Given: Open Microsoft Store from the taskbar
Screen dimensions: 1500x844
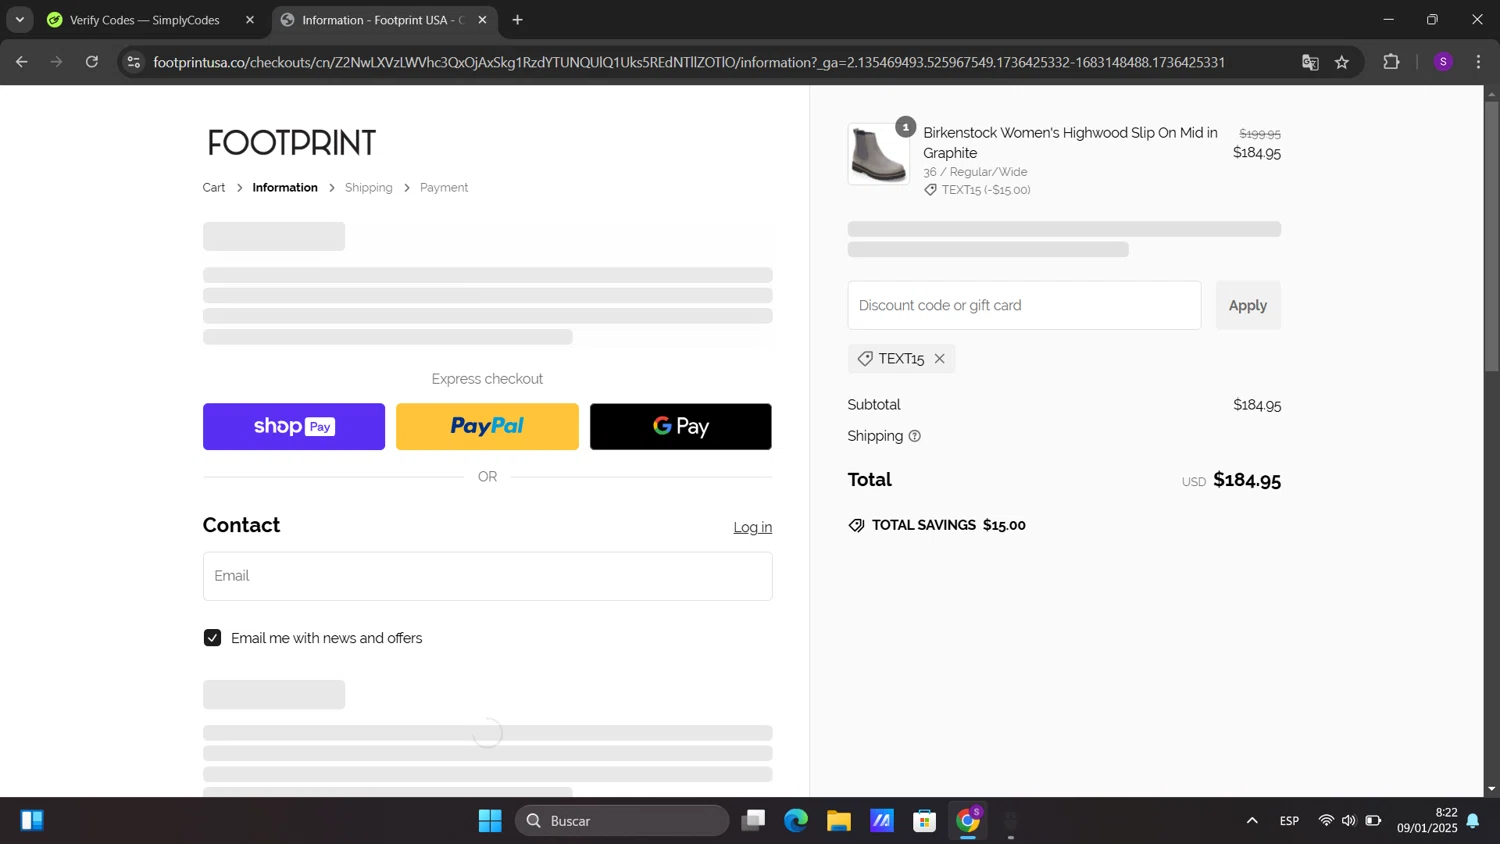Looking at the screenshot, I should coord(925,821).
